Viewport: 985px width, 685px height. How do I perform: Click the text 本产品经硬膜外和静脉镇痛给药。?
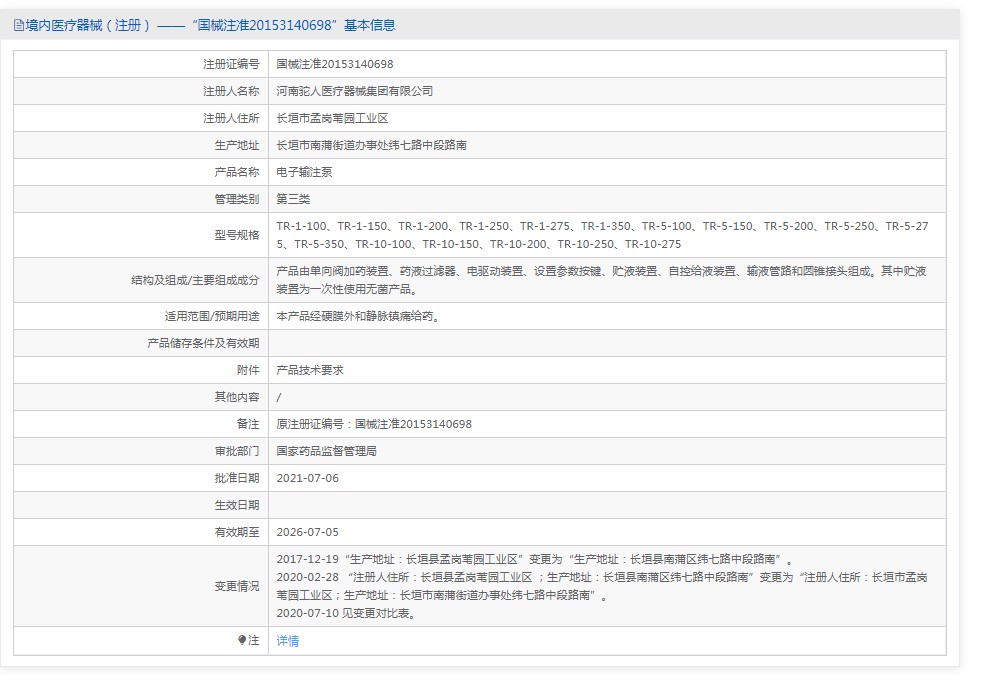(359, 316)
